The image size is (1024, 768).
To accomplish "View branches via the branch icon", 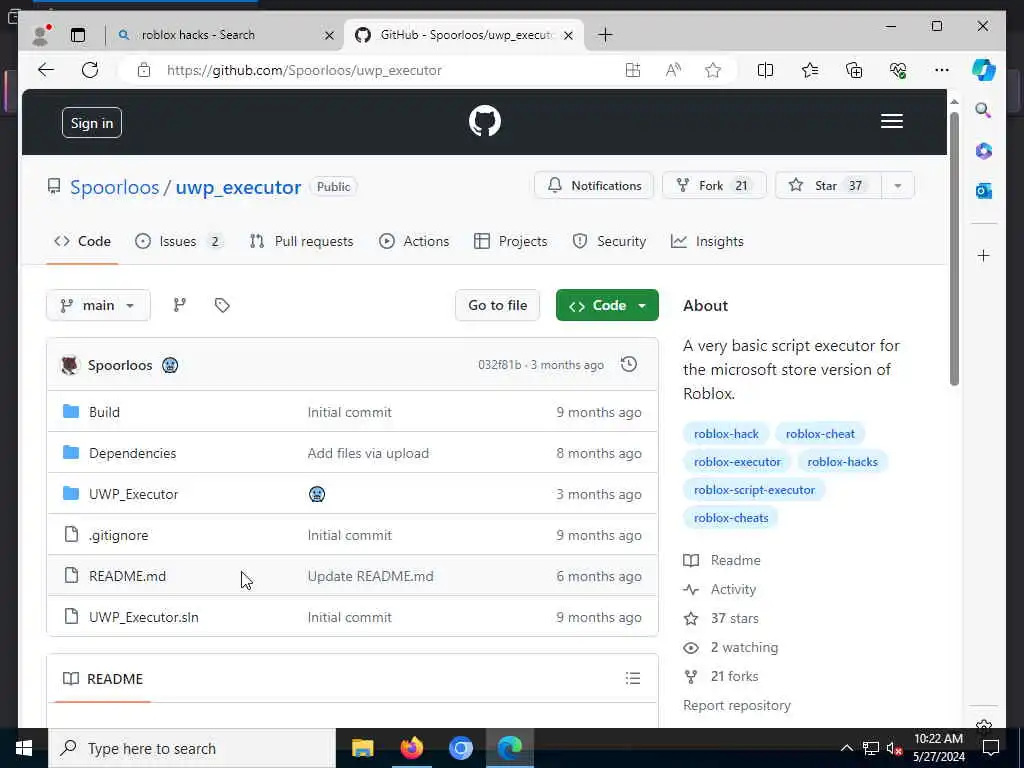I will (180, 305).
